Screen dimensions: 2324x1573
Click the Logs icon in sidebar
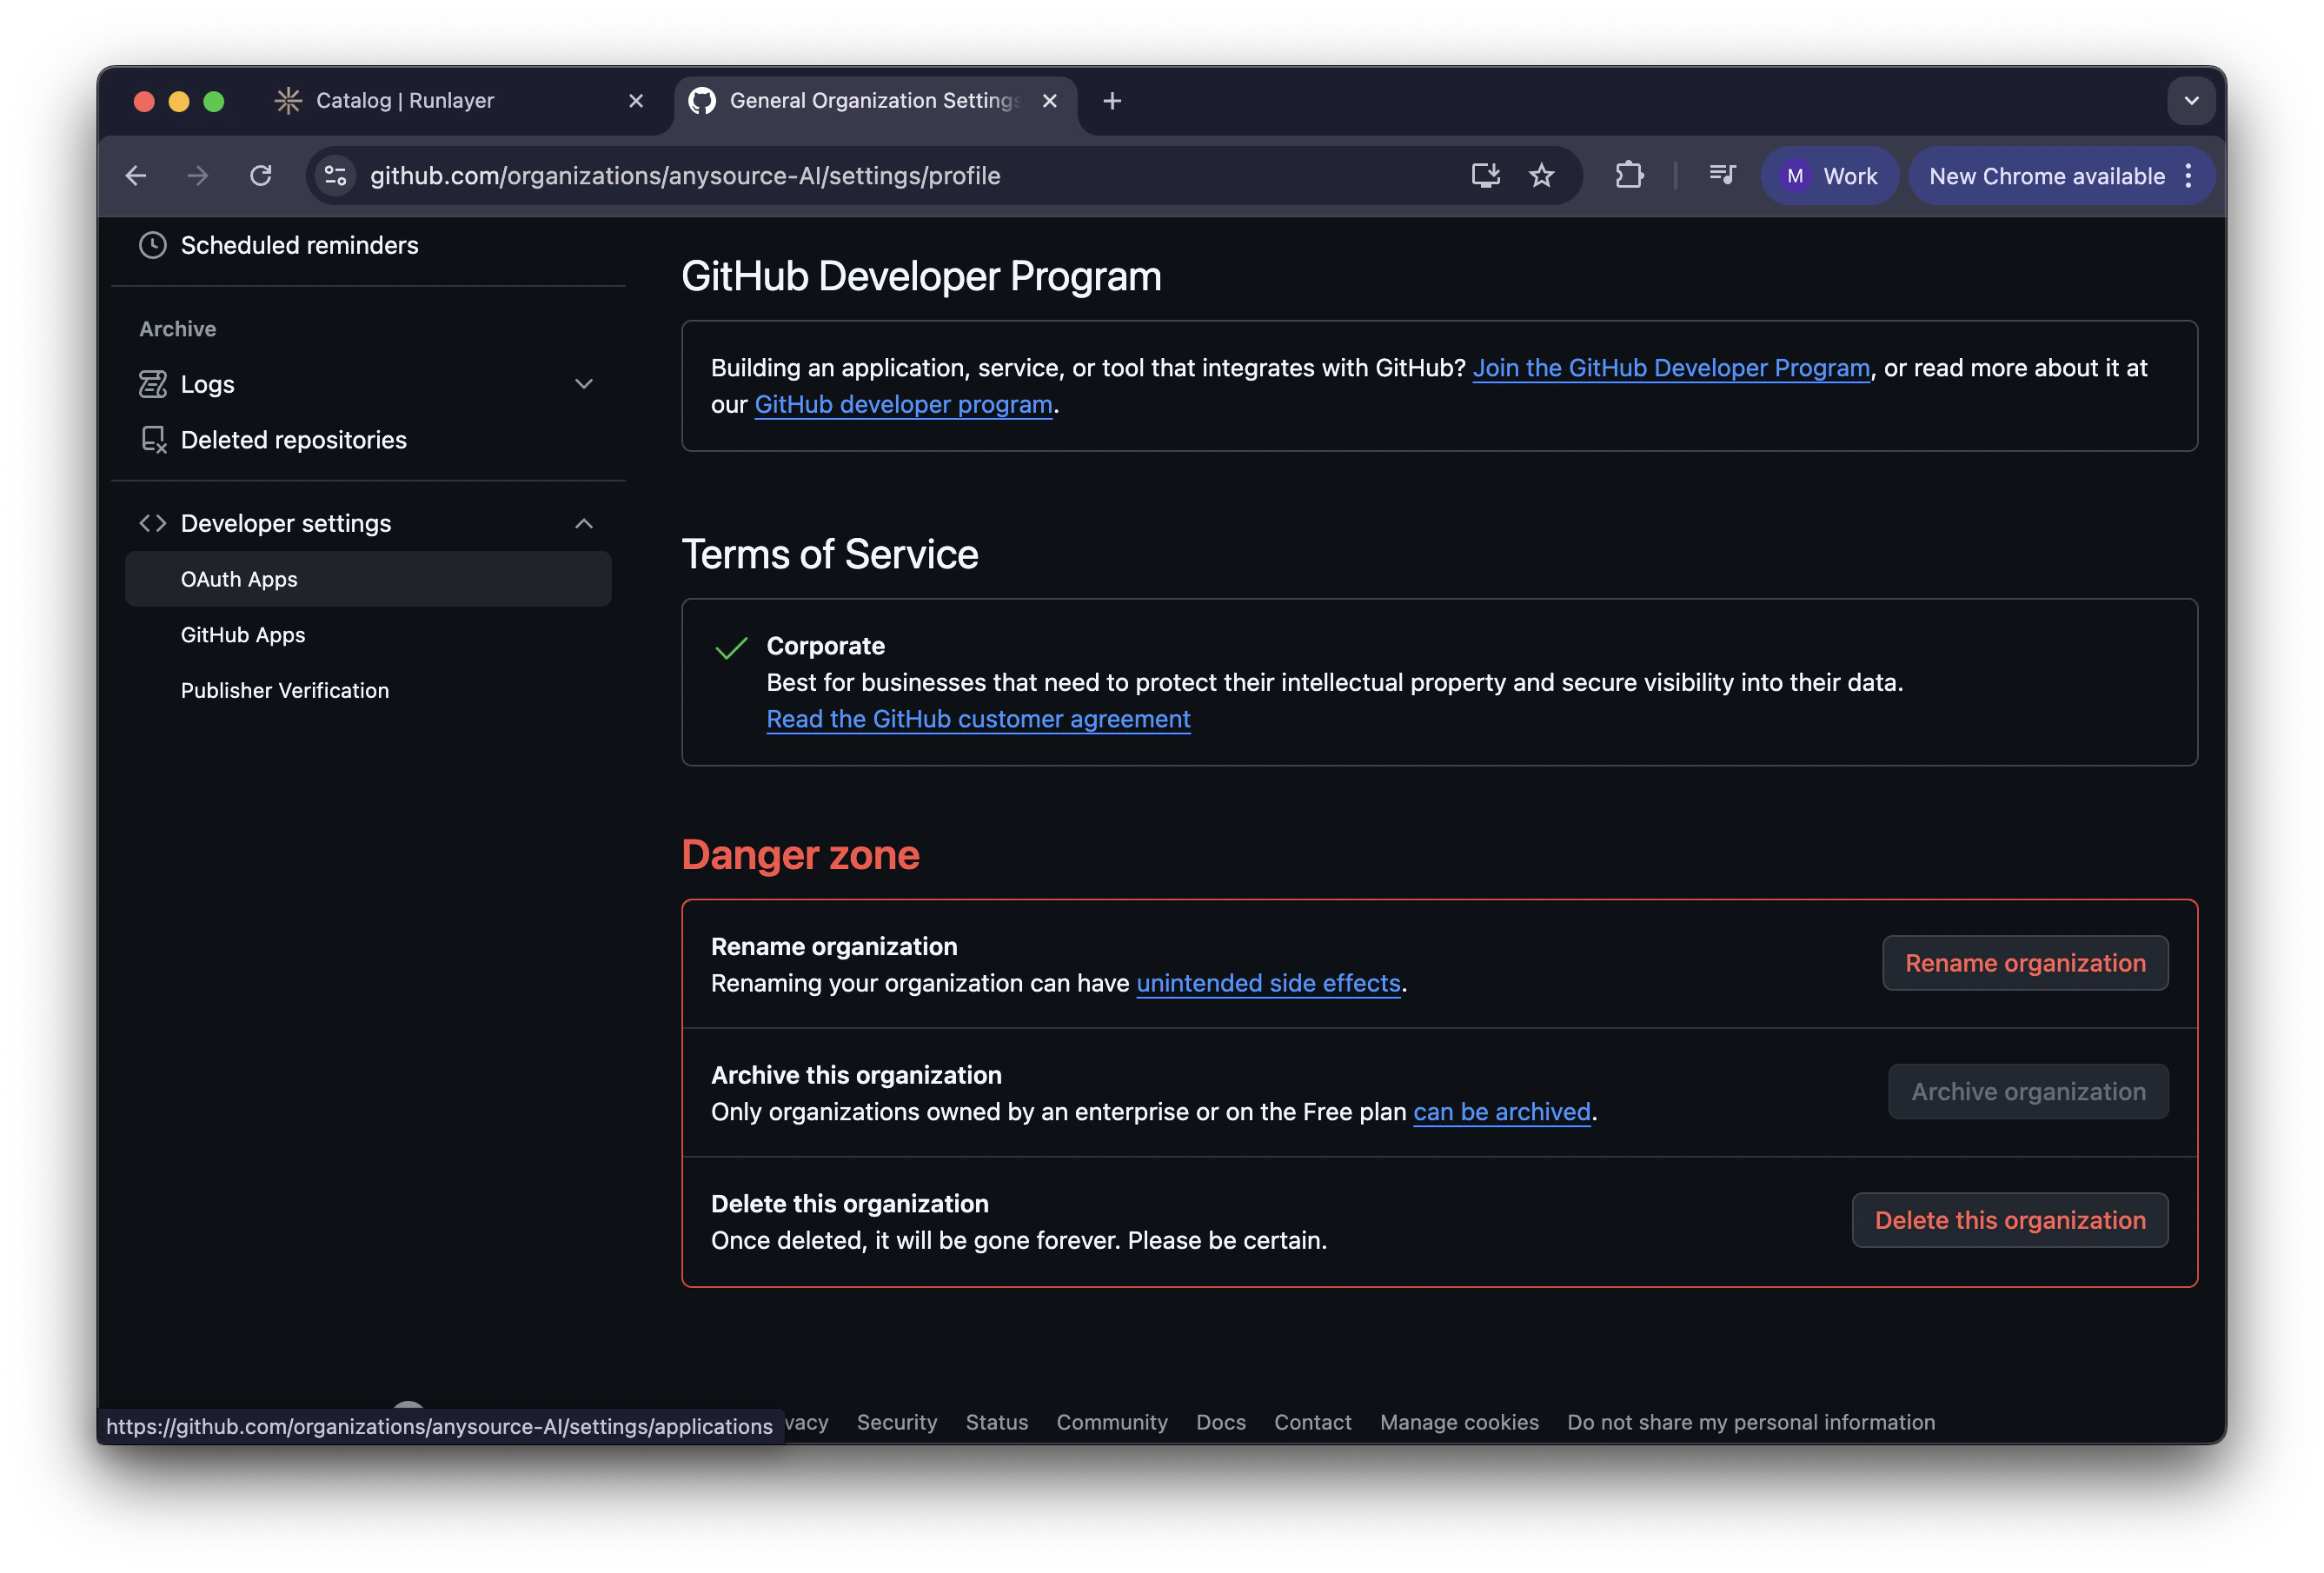(153, 384)
